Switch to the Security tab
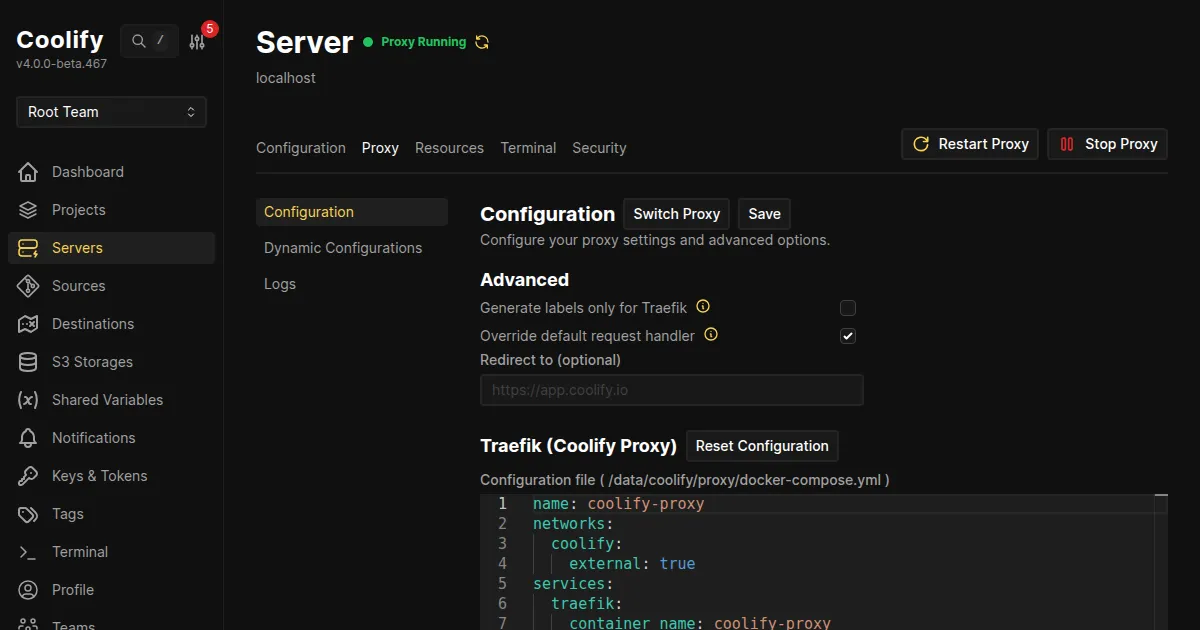Screen dimensions: 1200x630 click(599, 148)
